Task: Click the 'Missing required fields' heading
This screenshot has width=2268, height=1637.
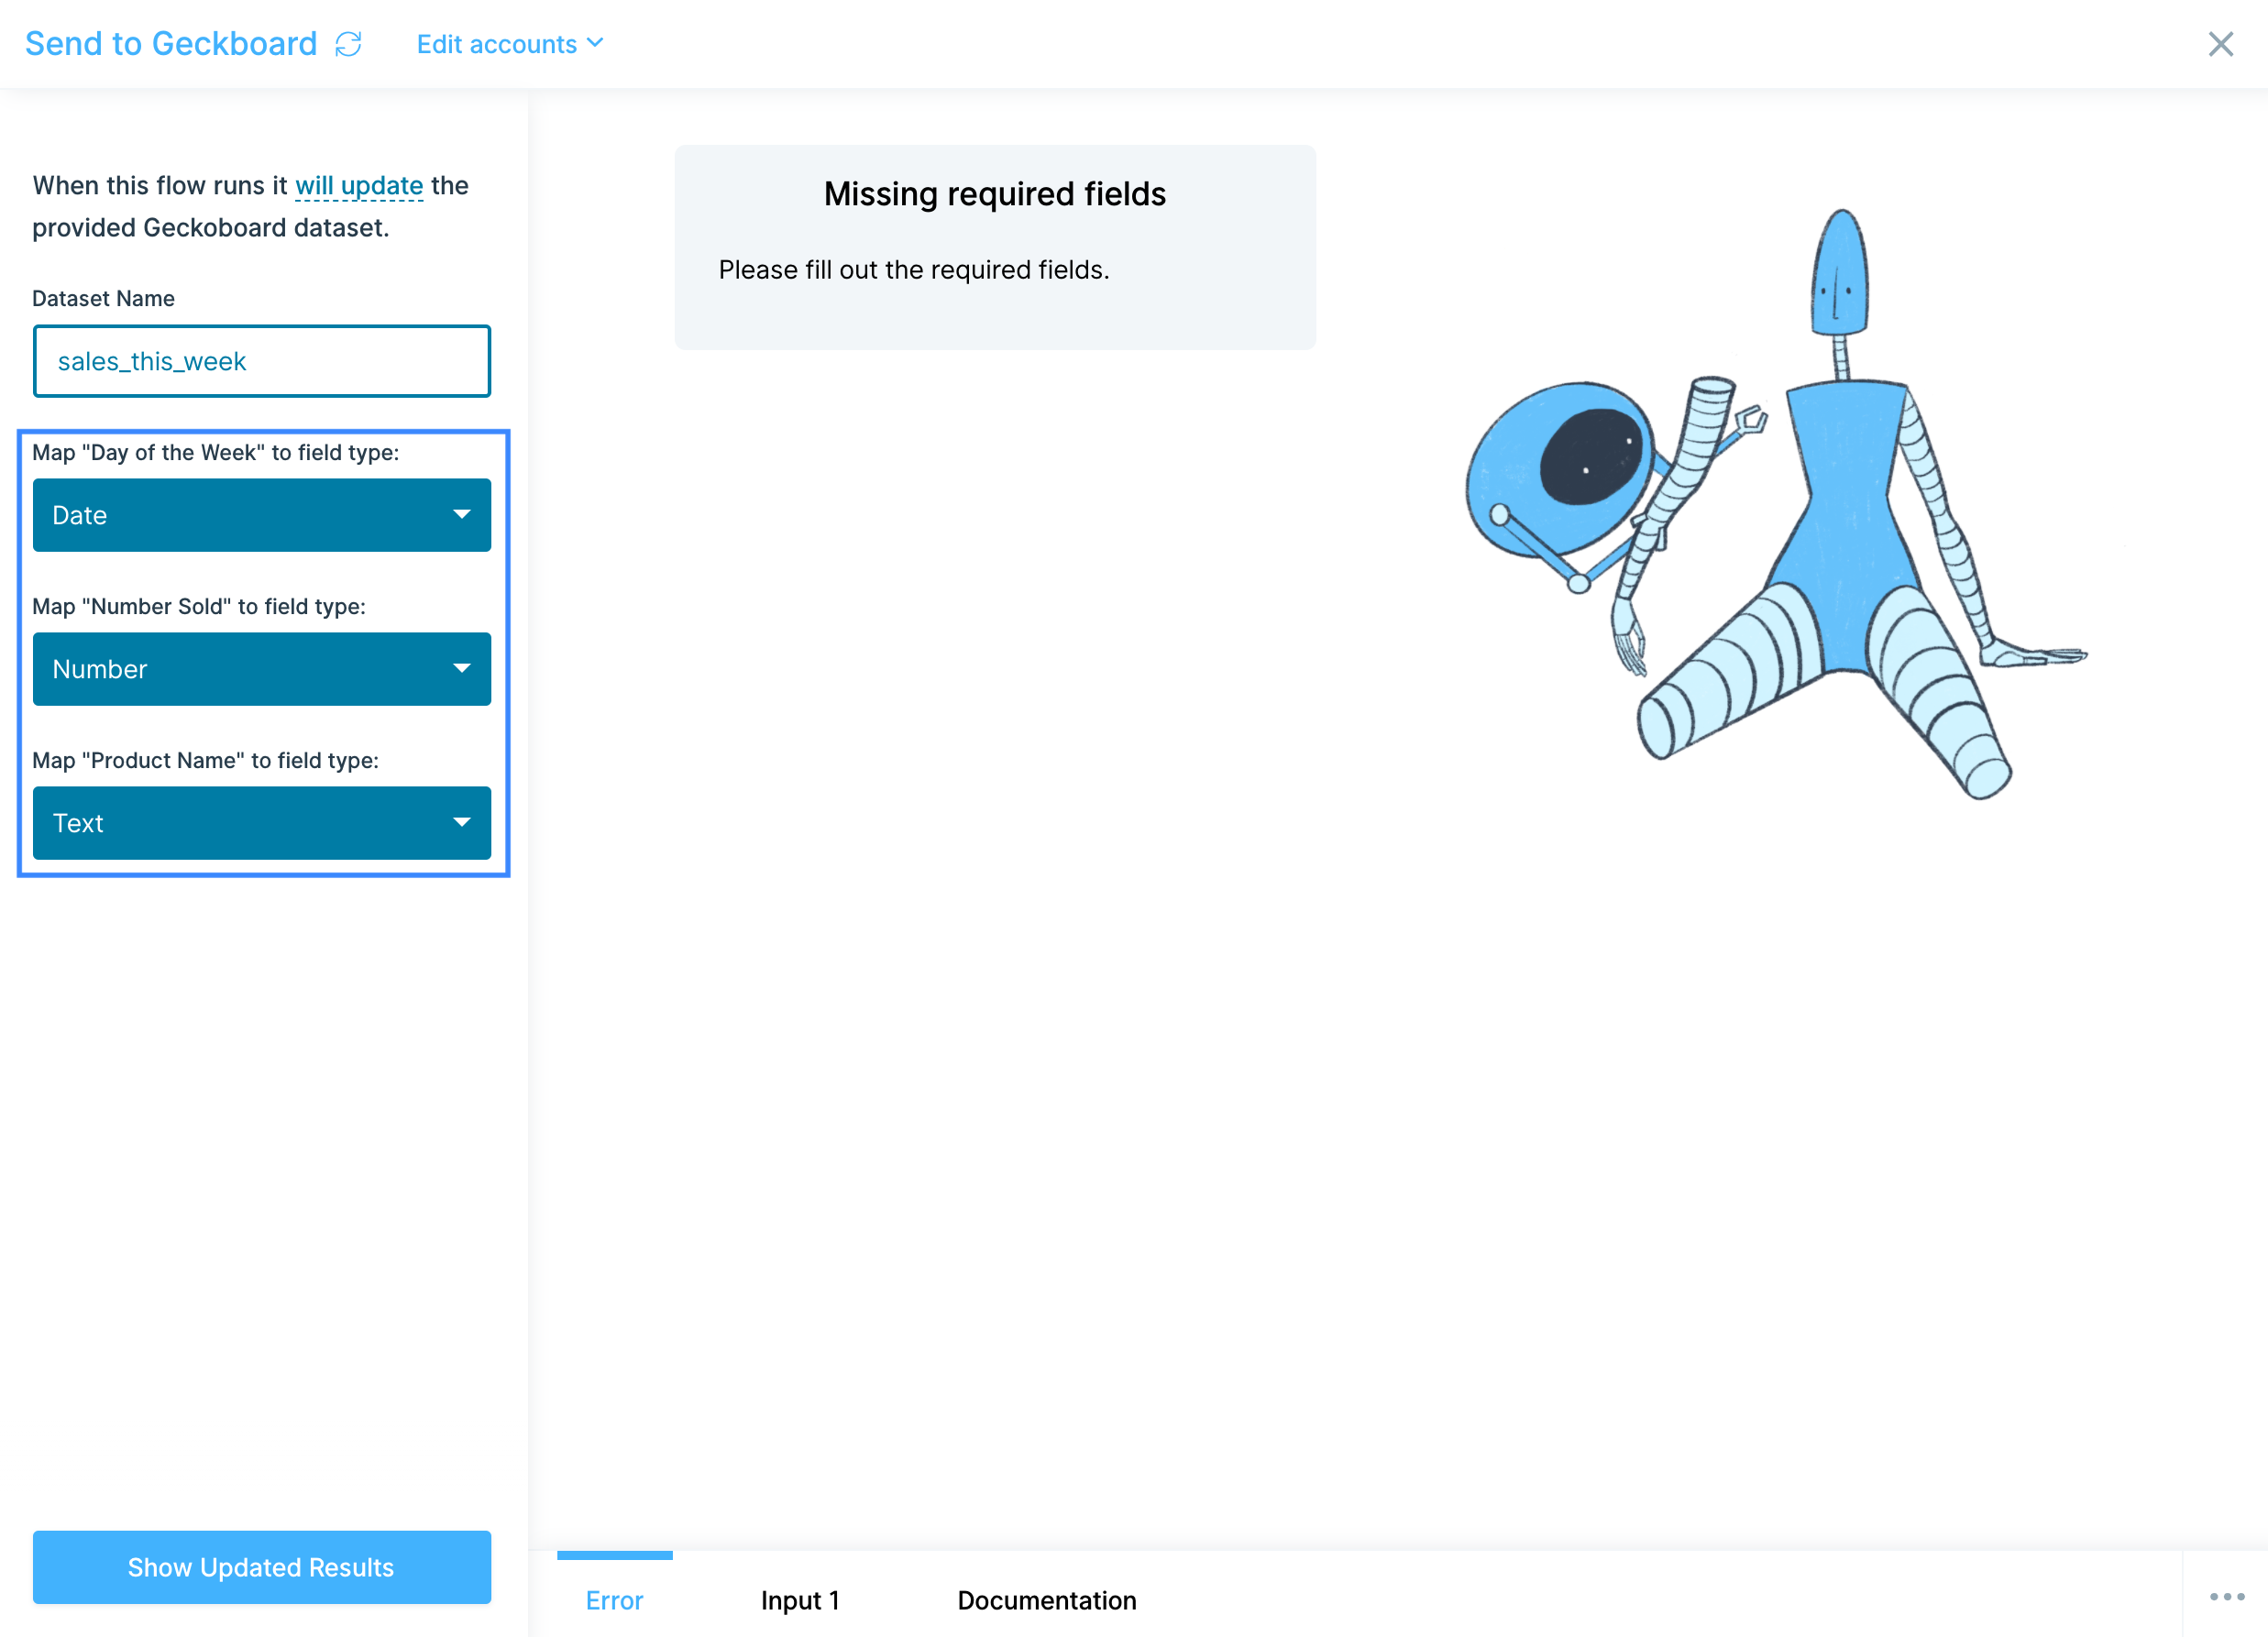Action: 995,194
